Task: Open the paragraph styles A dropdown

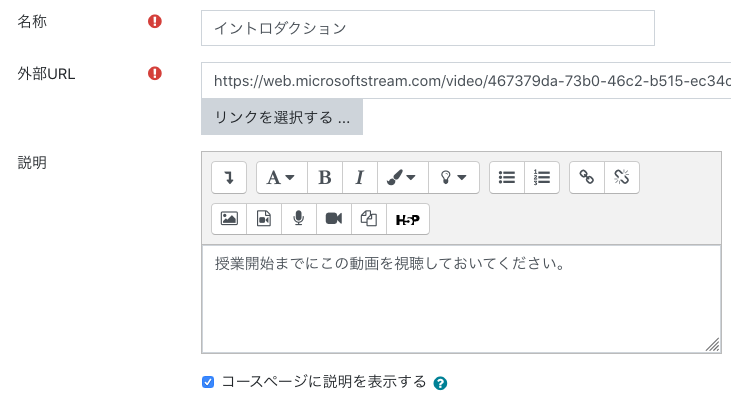Action: pos(282,178)
